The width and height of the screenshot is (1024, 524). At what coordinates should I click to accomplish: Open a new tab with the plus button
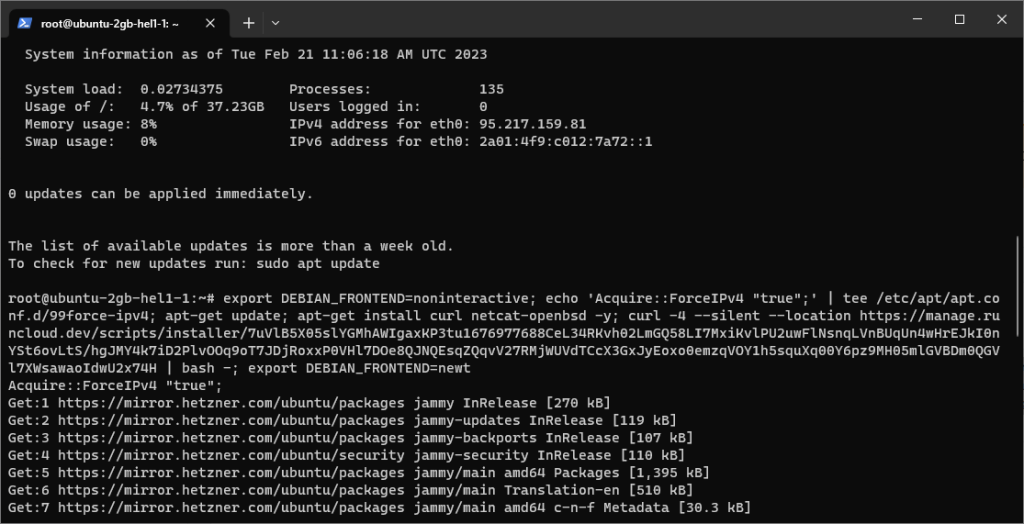click(248, 22)
